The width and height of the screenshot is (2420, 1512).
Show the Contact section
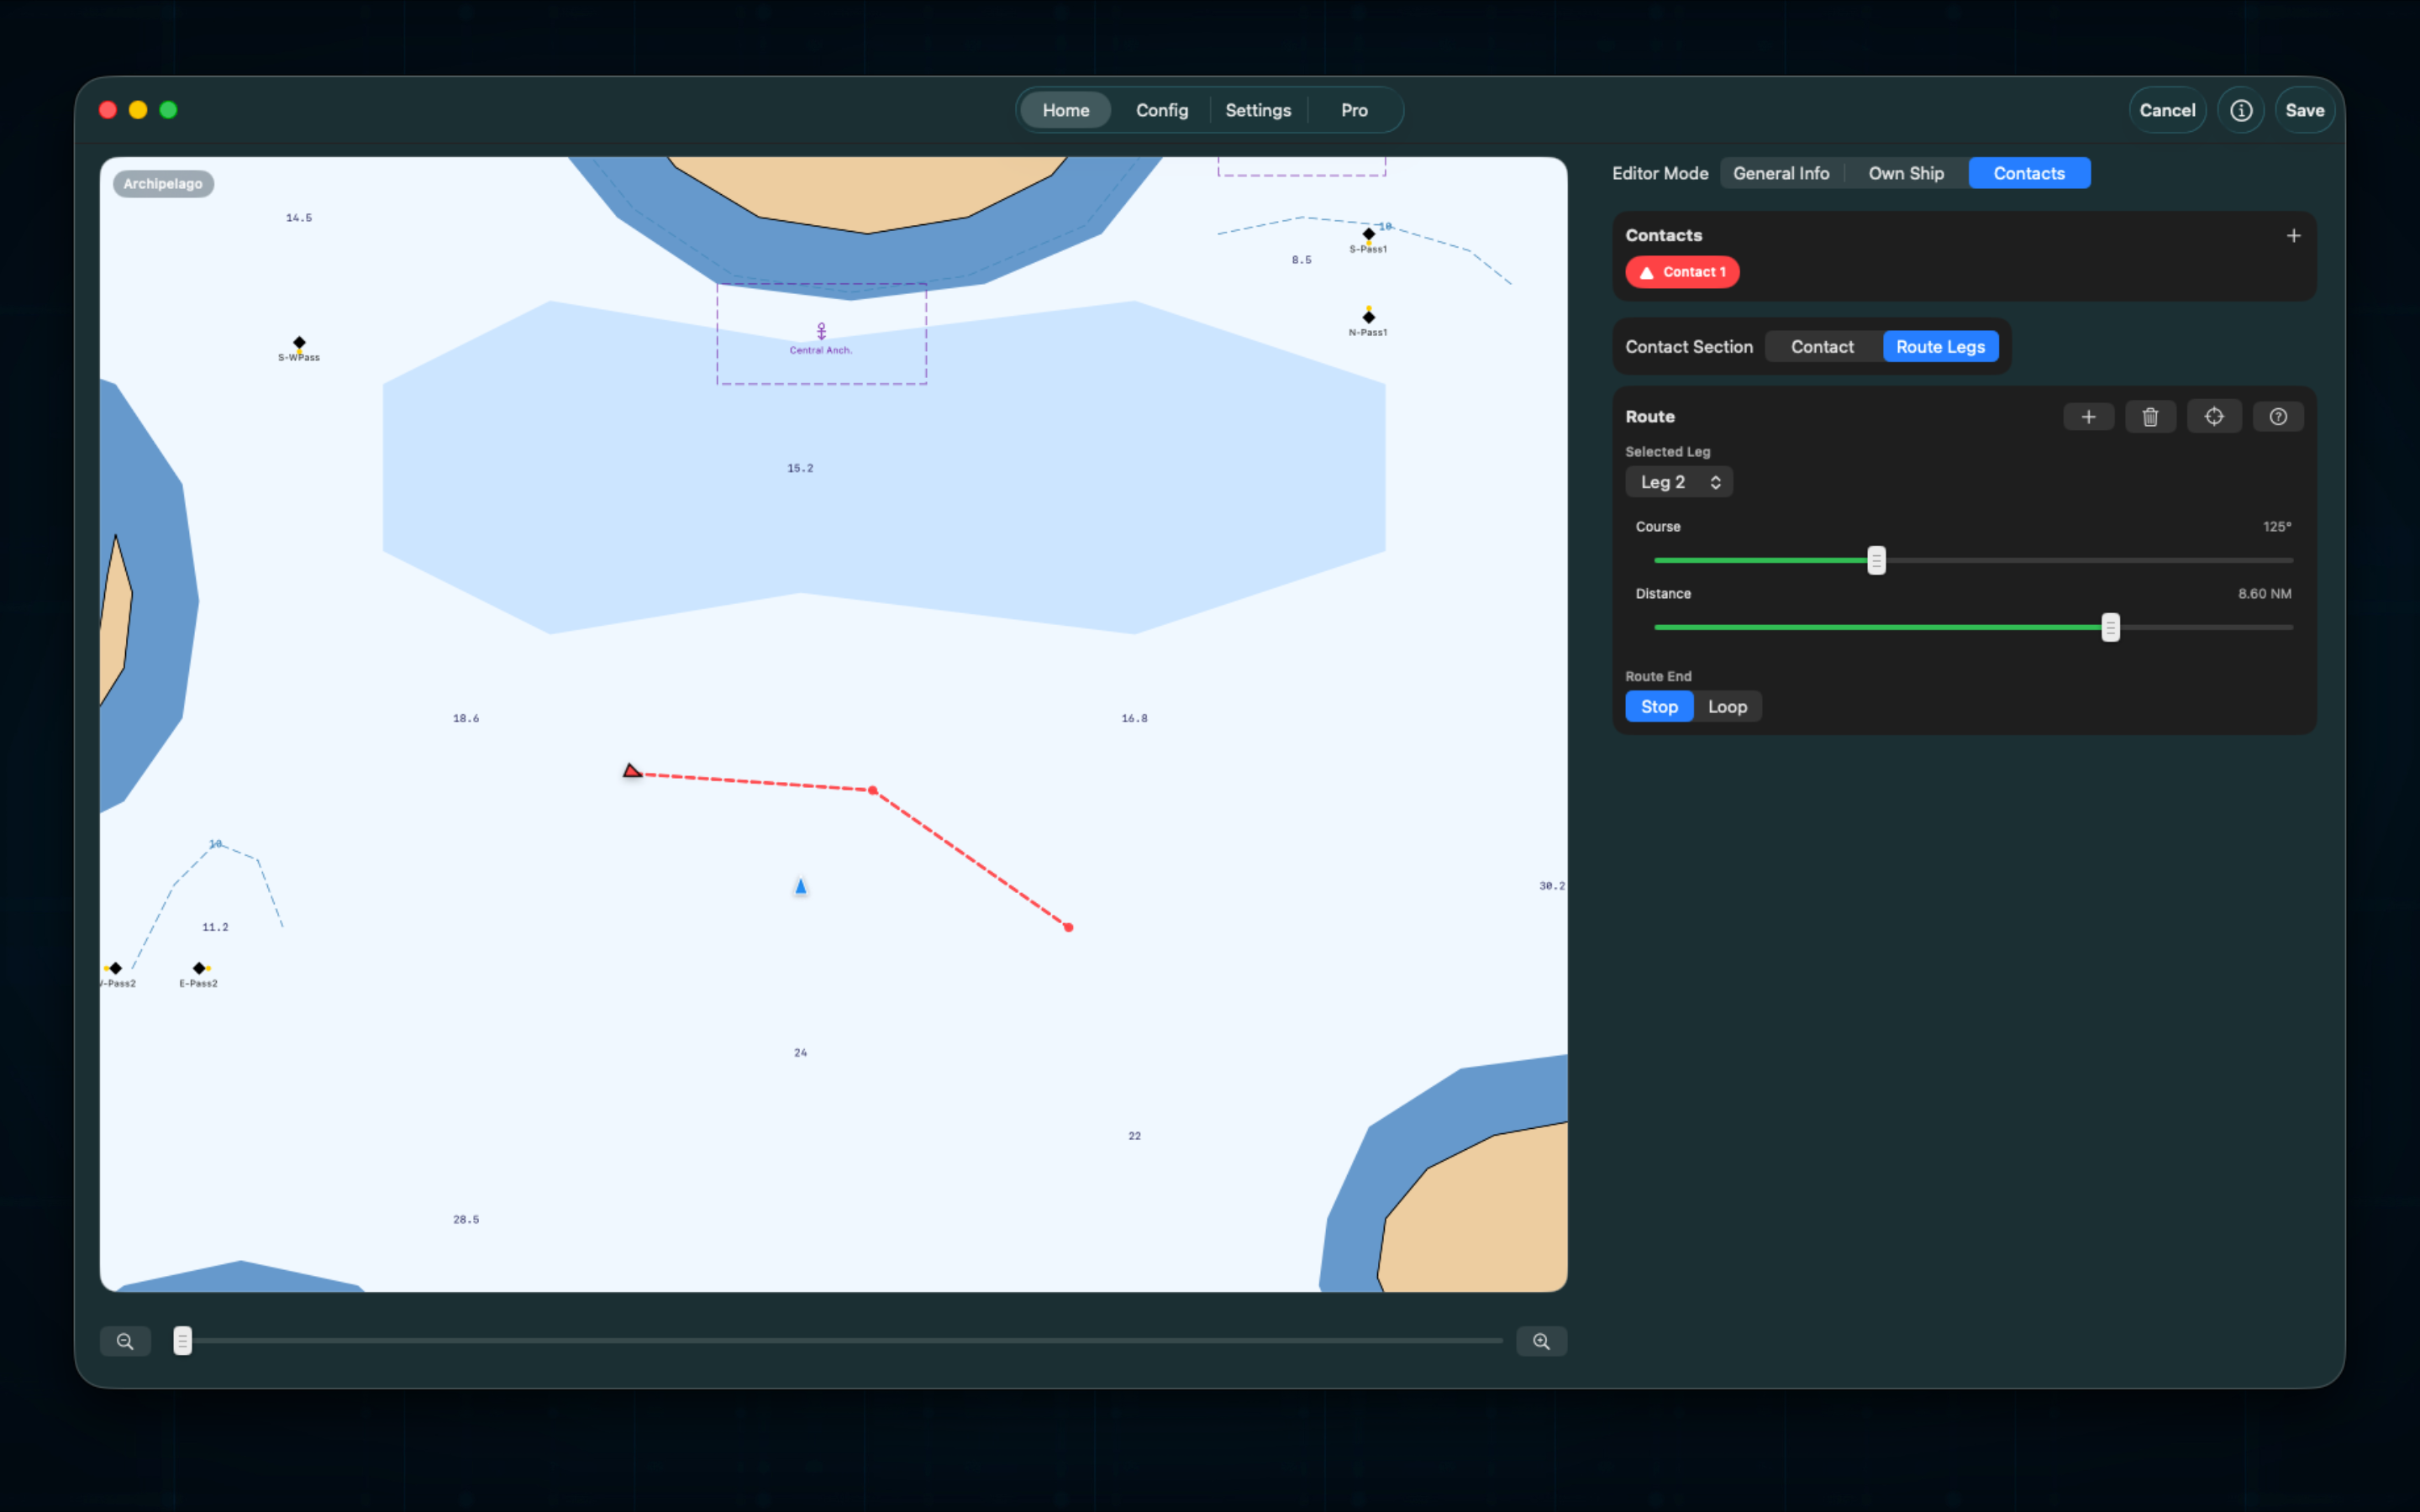pos(1822,347)
